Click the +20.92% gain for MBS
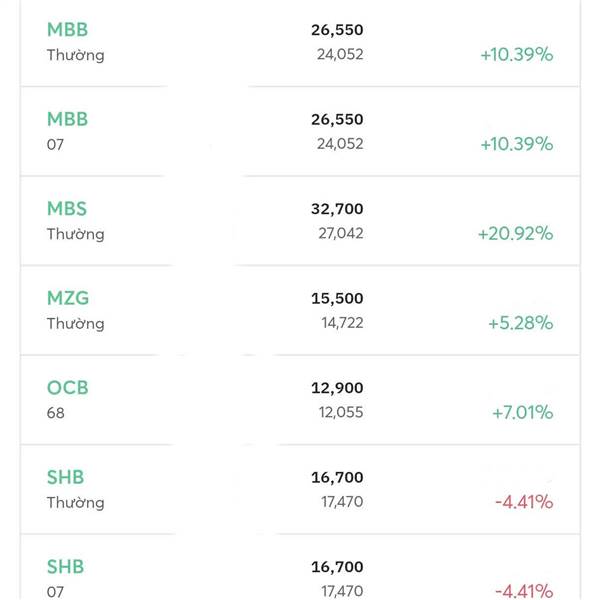This screenshot has width=600, height=600. (x=515, y=233)
